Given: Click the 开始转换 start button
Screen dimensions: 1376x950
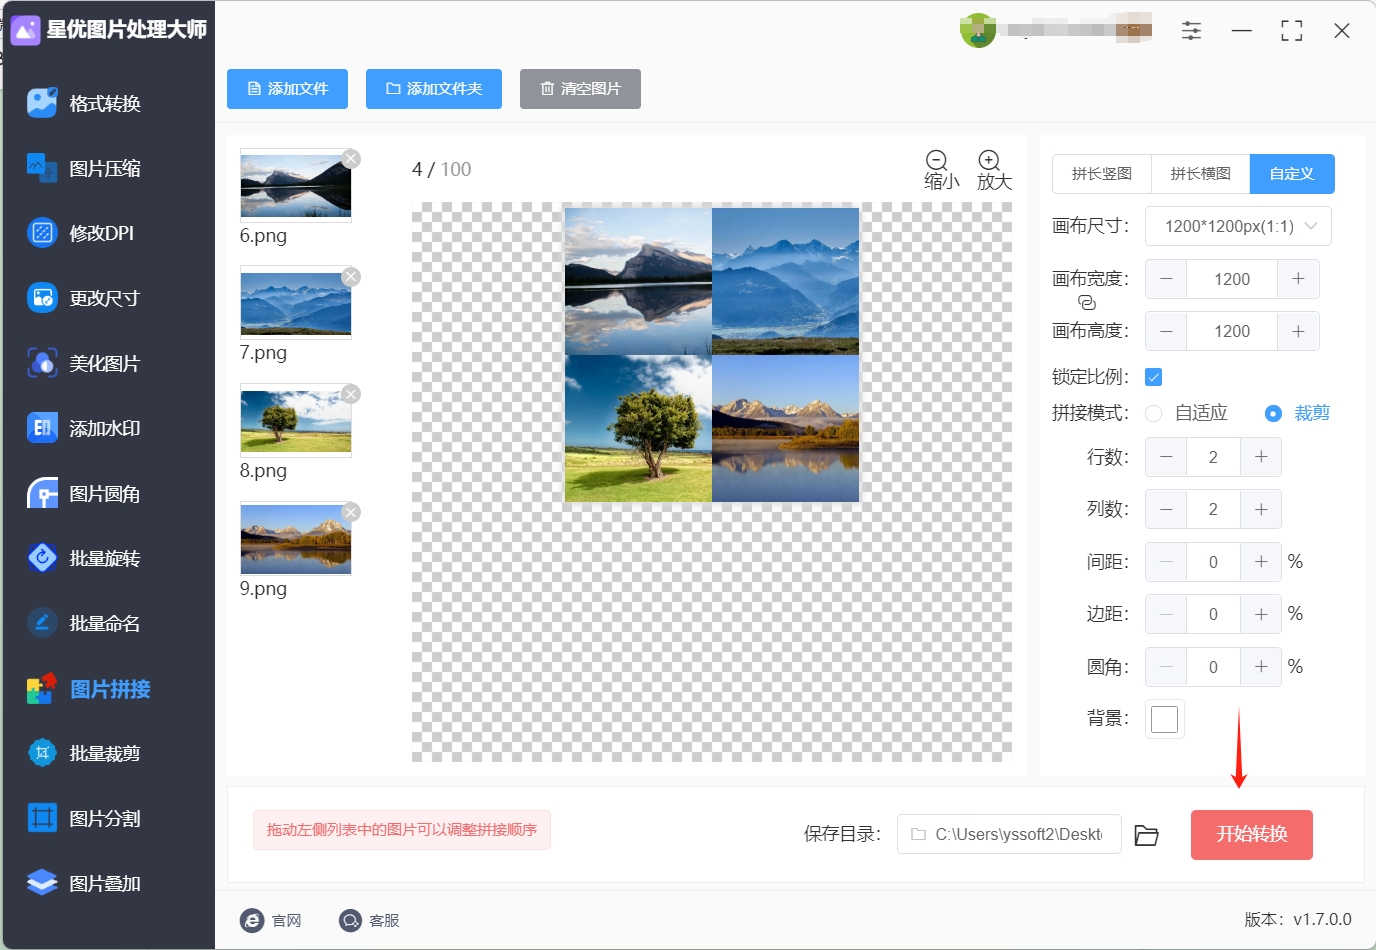Looking at the screenshot, I should [x=1252, y=834].
